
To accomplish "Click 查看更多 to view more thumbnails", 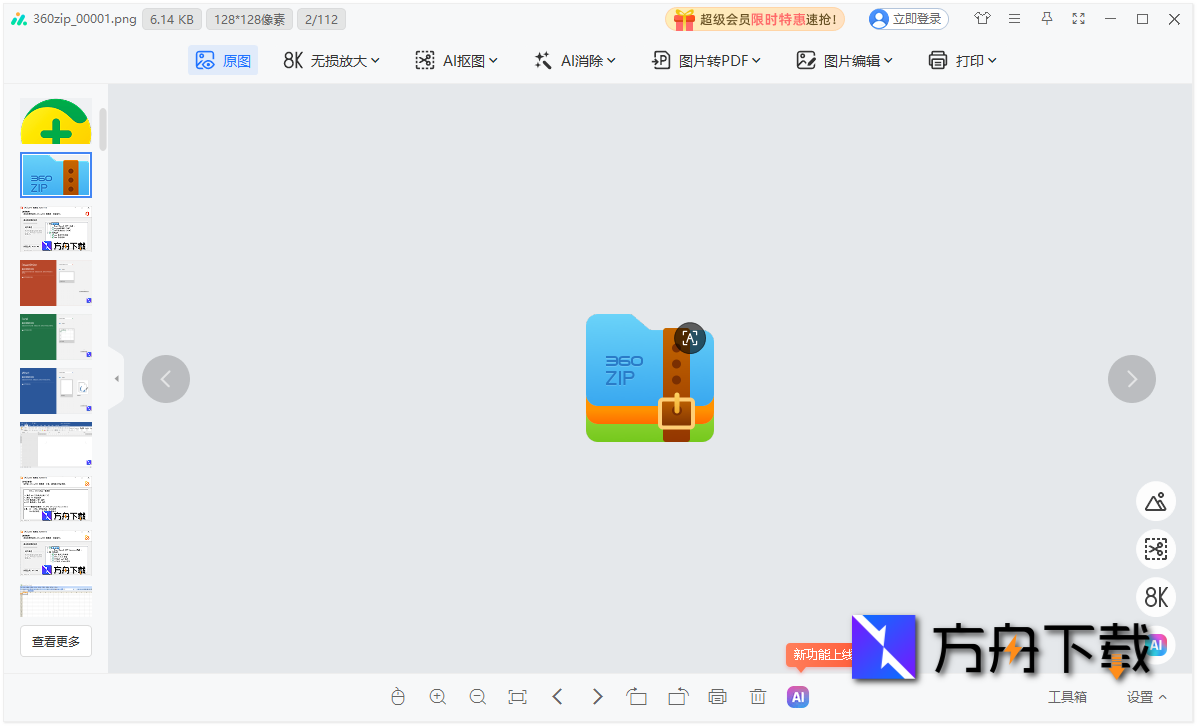I will point(55,640).
